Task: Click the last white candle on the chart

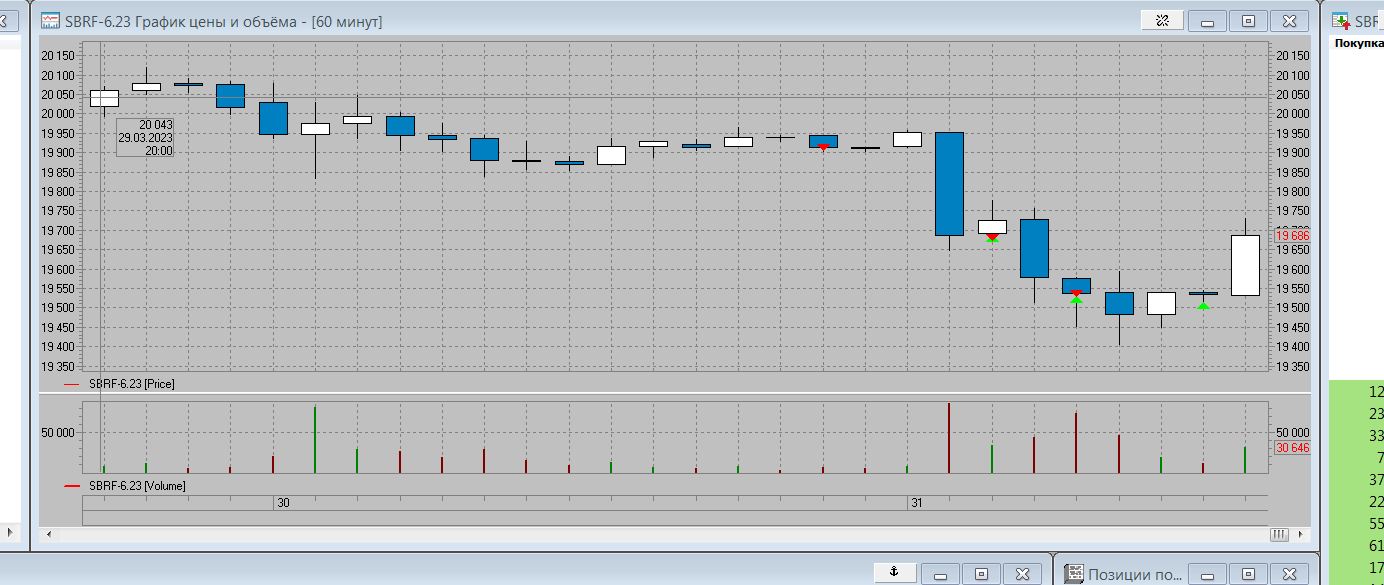Action: [1245, 265]
